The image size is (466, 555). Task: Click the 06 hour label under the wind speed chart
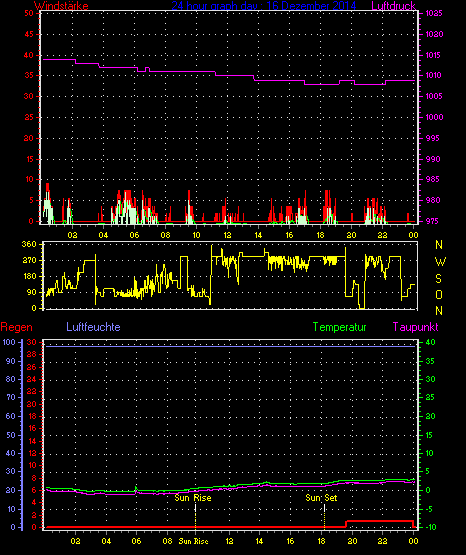coord(134,235)
